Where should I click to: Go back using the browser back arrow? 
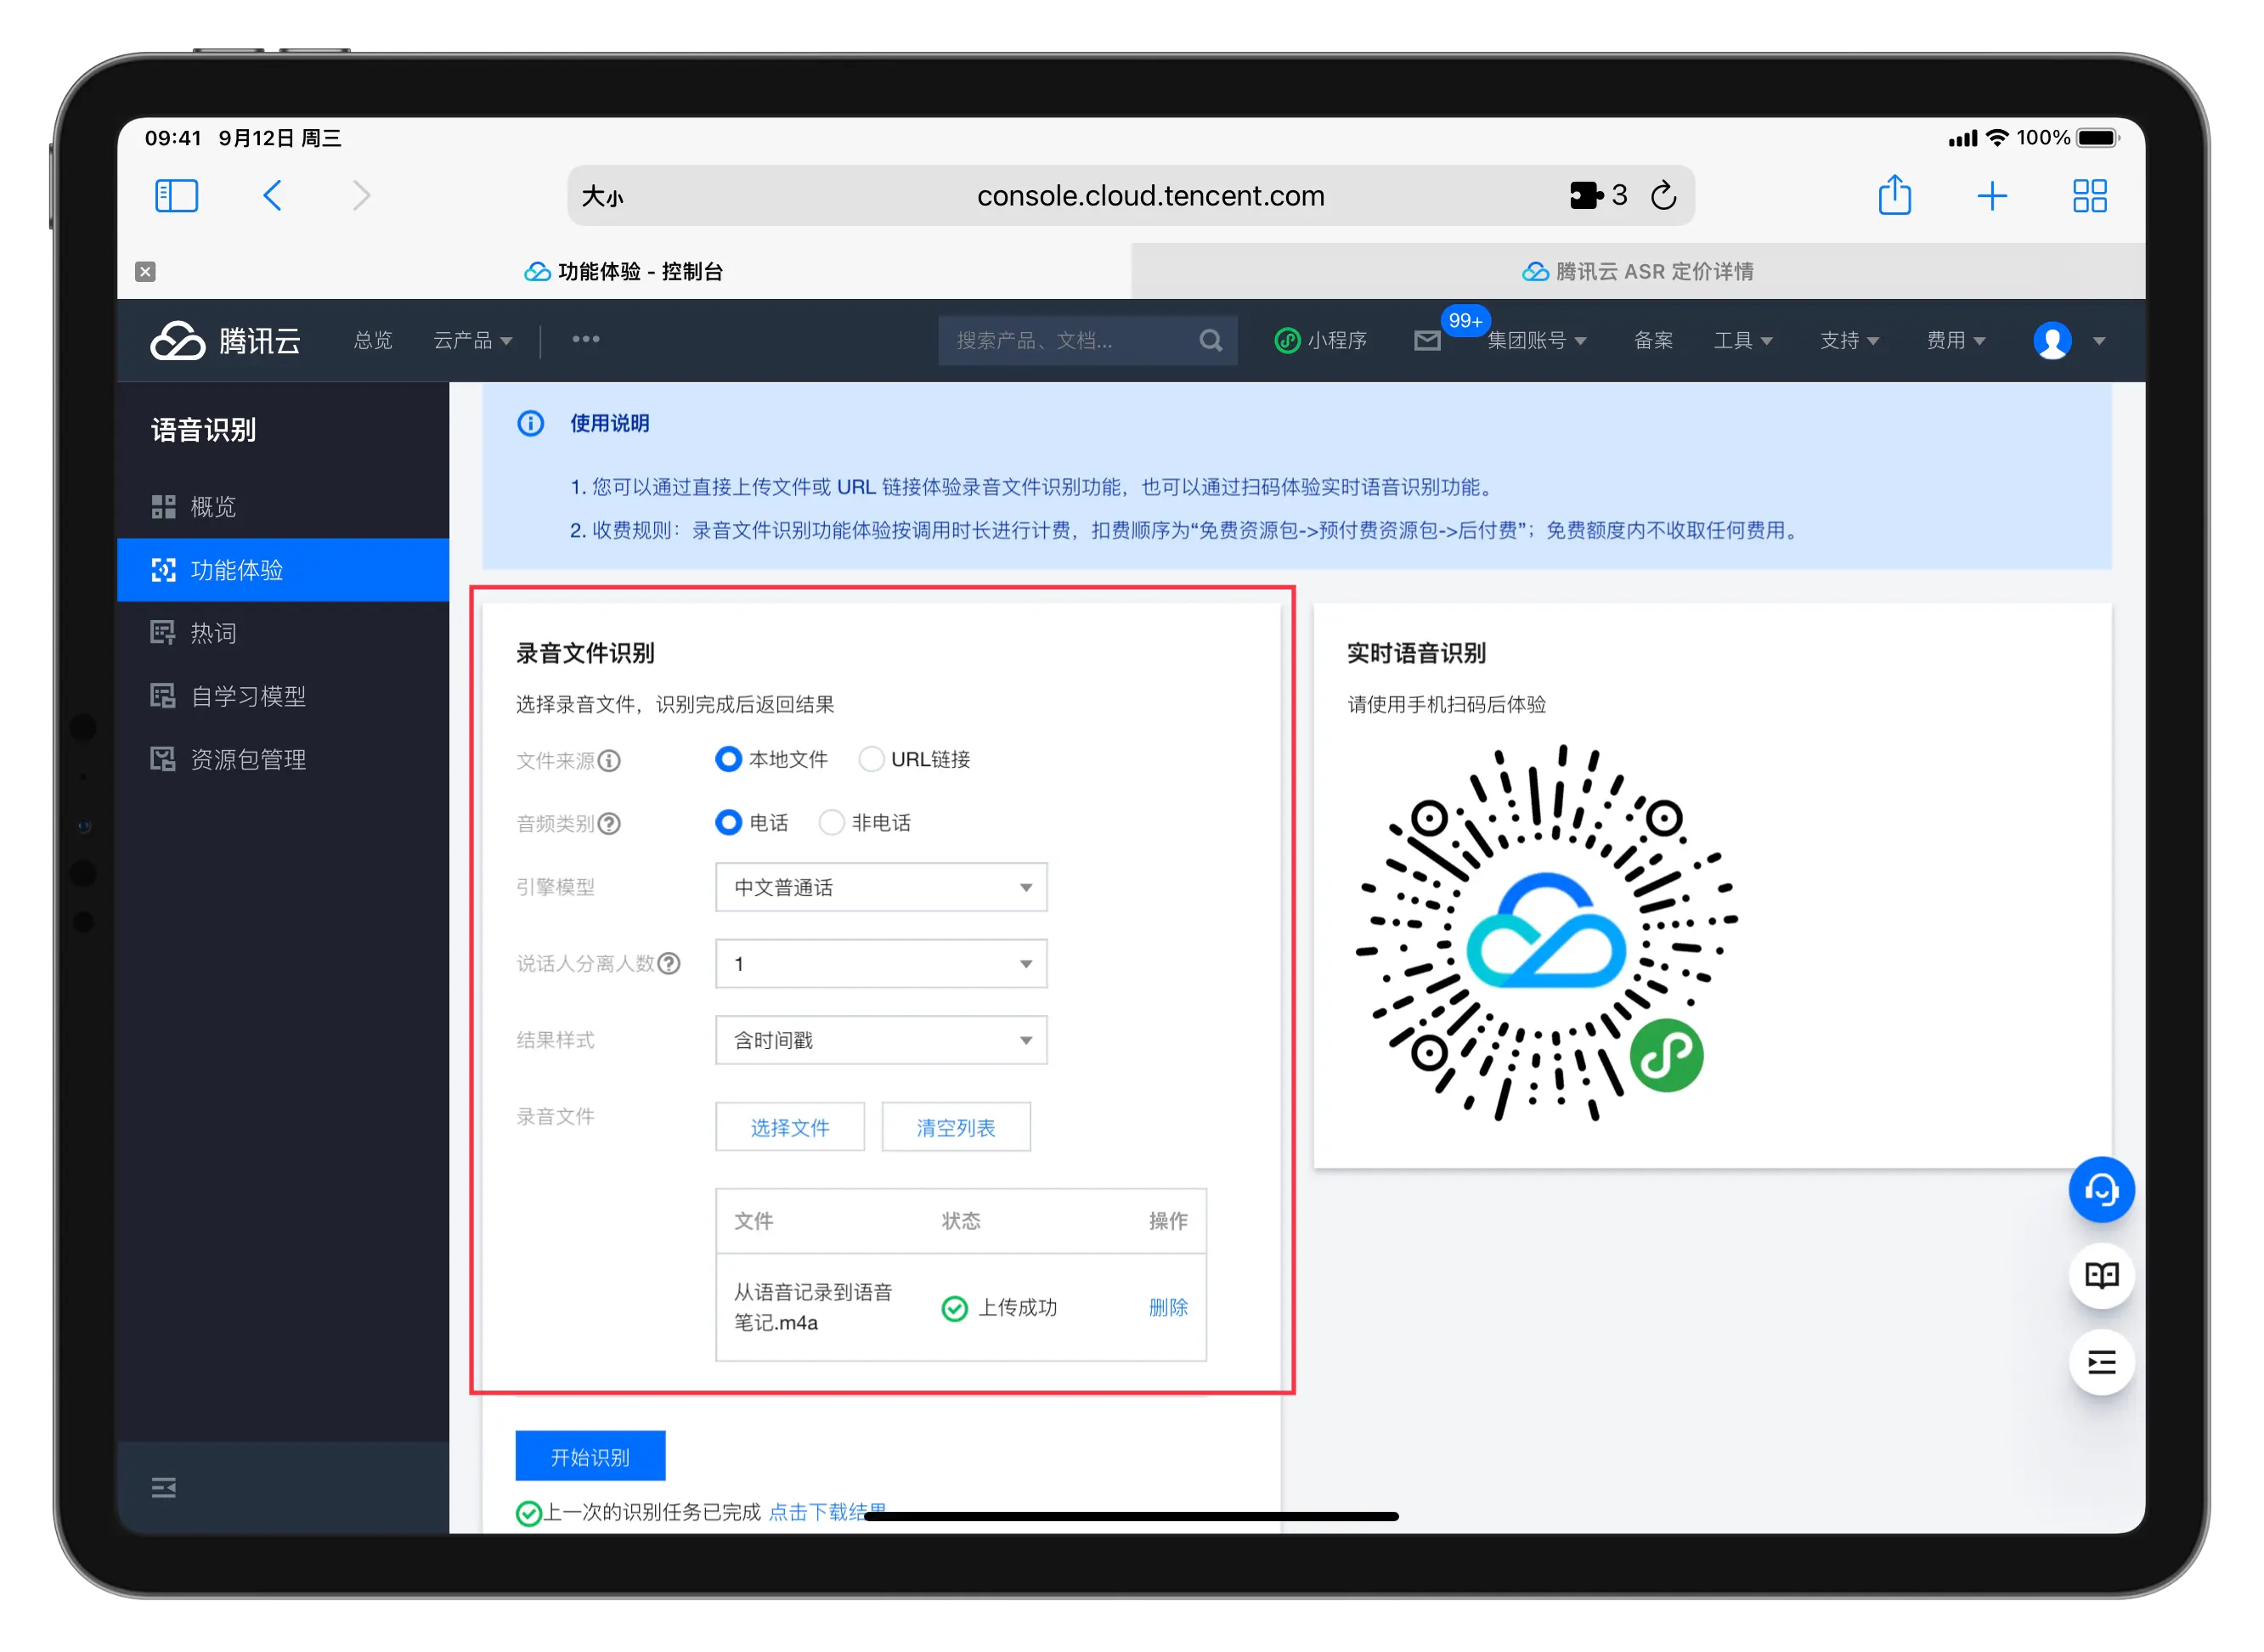(x=272, y=196)
